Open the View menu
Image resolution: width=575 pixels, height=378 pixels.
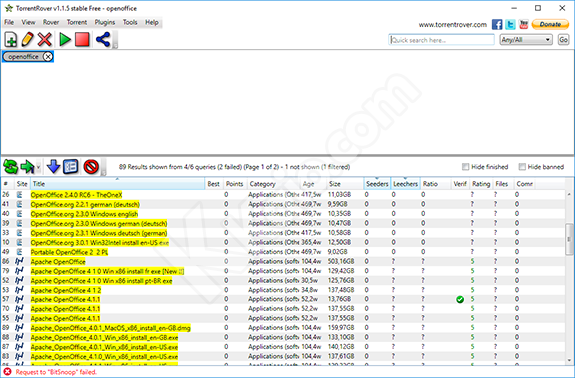coord(28,22)
